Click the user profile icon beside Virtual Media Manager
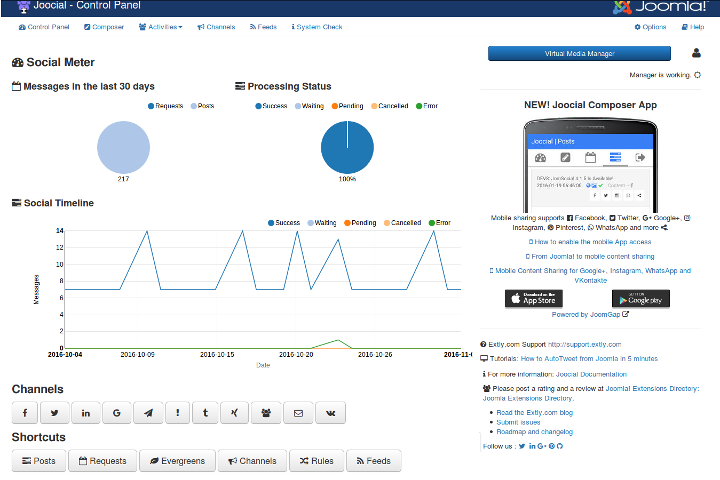Viewport: 720px width, 480px height. click(696, 53)
